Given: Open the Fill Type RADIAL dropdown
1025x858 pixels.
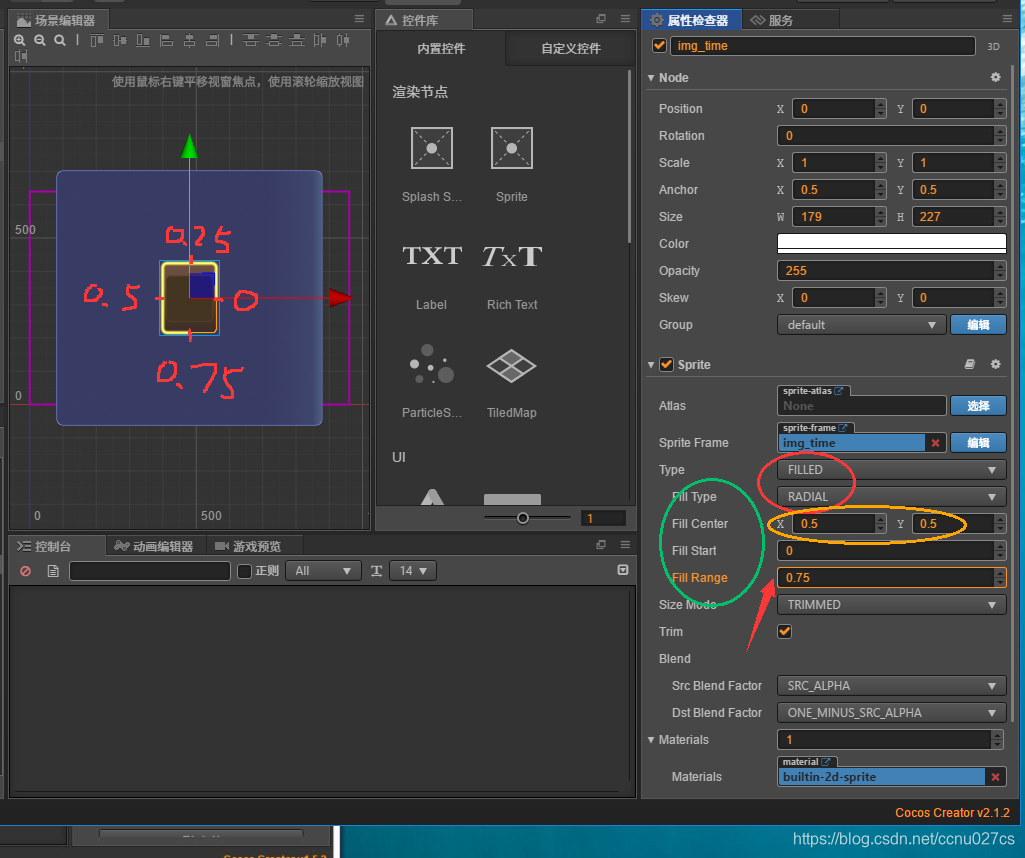Looking at the screenshot, I should 892,497.
